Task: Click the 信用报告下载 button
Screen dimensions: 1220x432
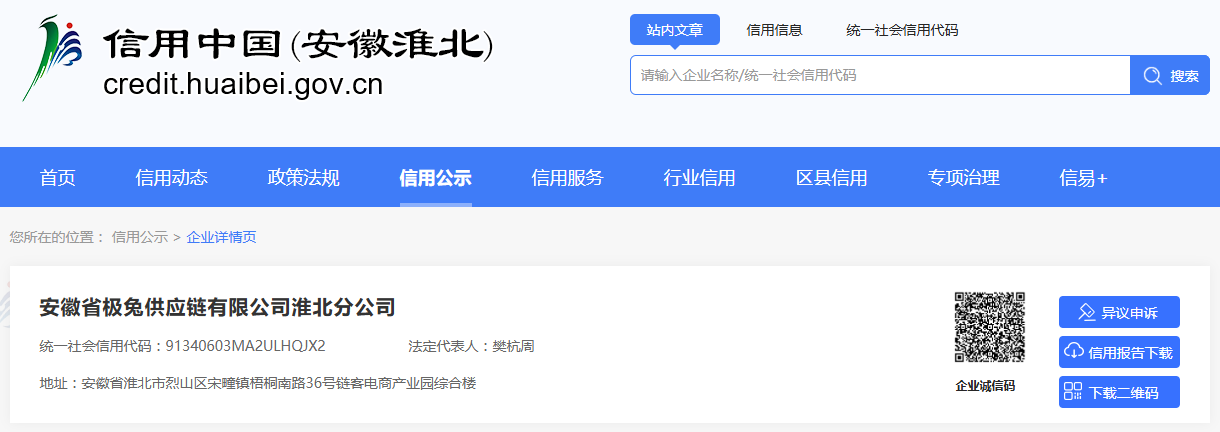Action: (1119, 352)
